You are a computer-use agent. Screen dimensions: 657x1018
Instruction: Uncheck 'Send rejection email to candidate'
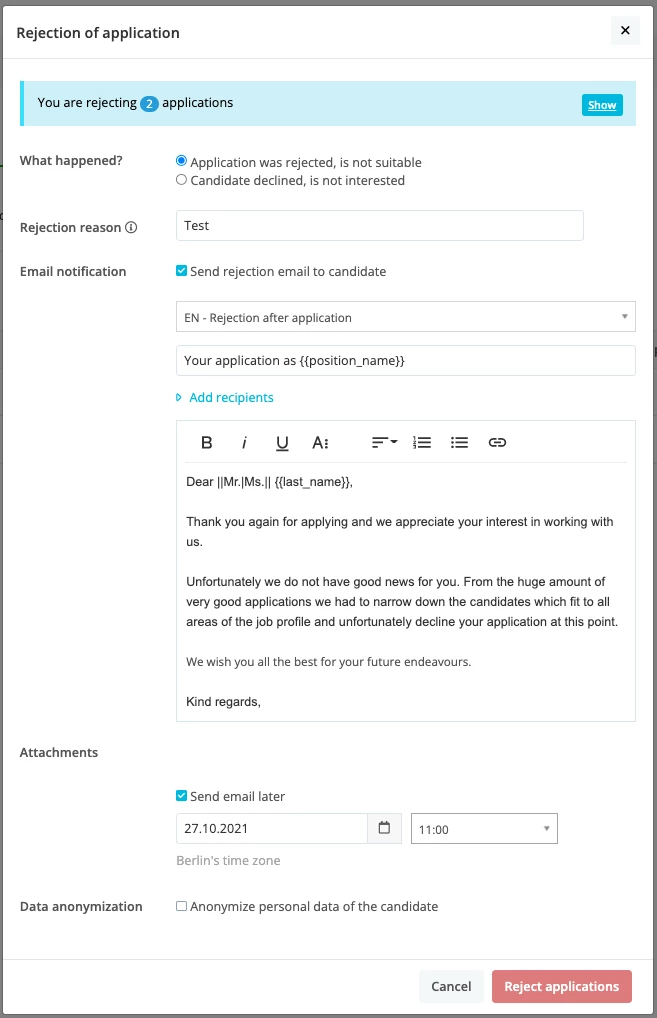182,271
